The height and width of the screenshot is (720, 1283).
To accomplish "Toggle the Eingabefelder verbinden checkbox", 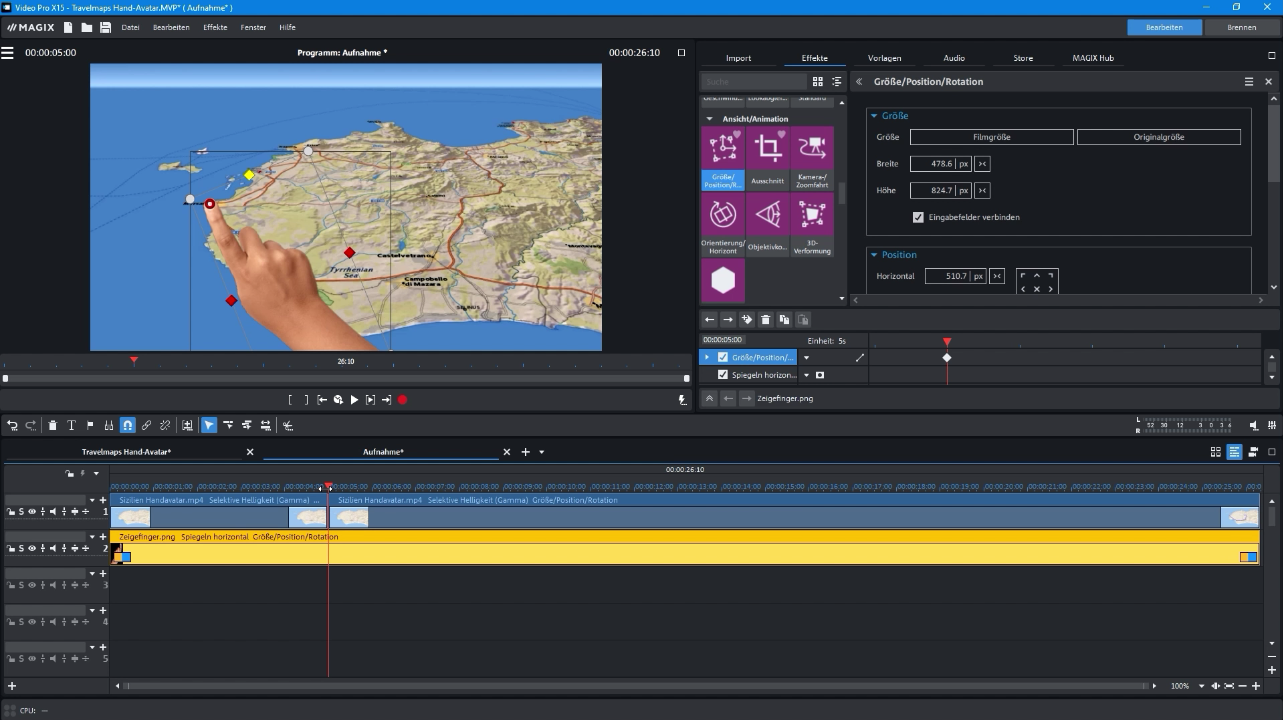I will coord(918,217).
